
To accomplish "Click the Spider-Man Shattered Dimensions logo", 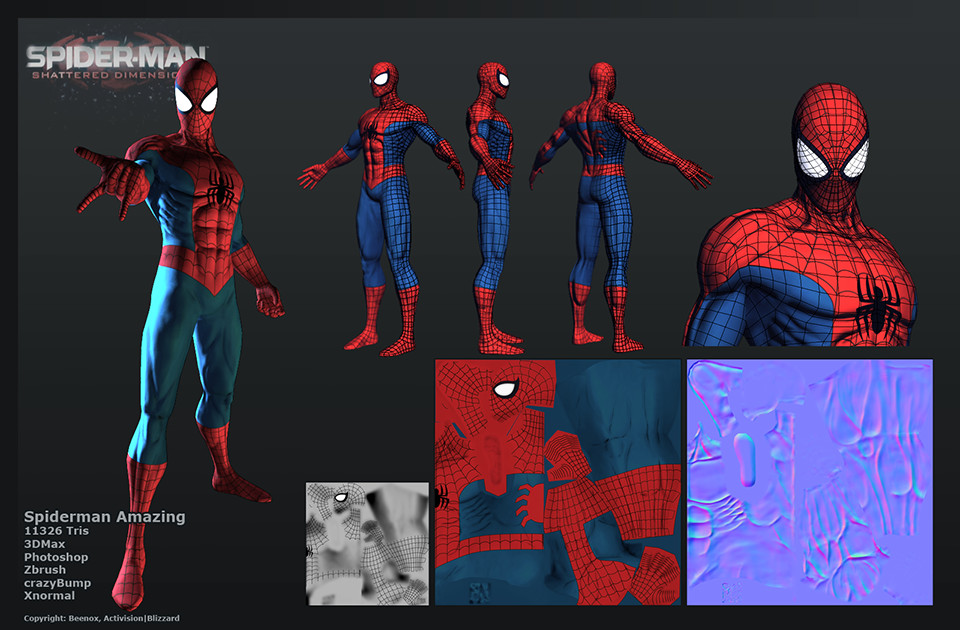I will tap(115, 62).
